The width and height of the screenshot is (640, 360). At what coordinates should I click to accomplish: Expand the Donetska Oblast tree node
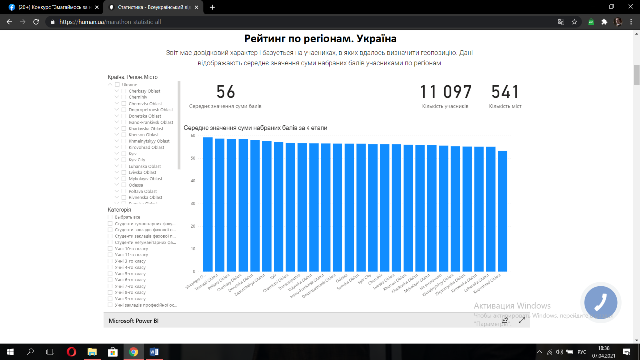coord(117,116)
